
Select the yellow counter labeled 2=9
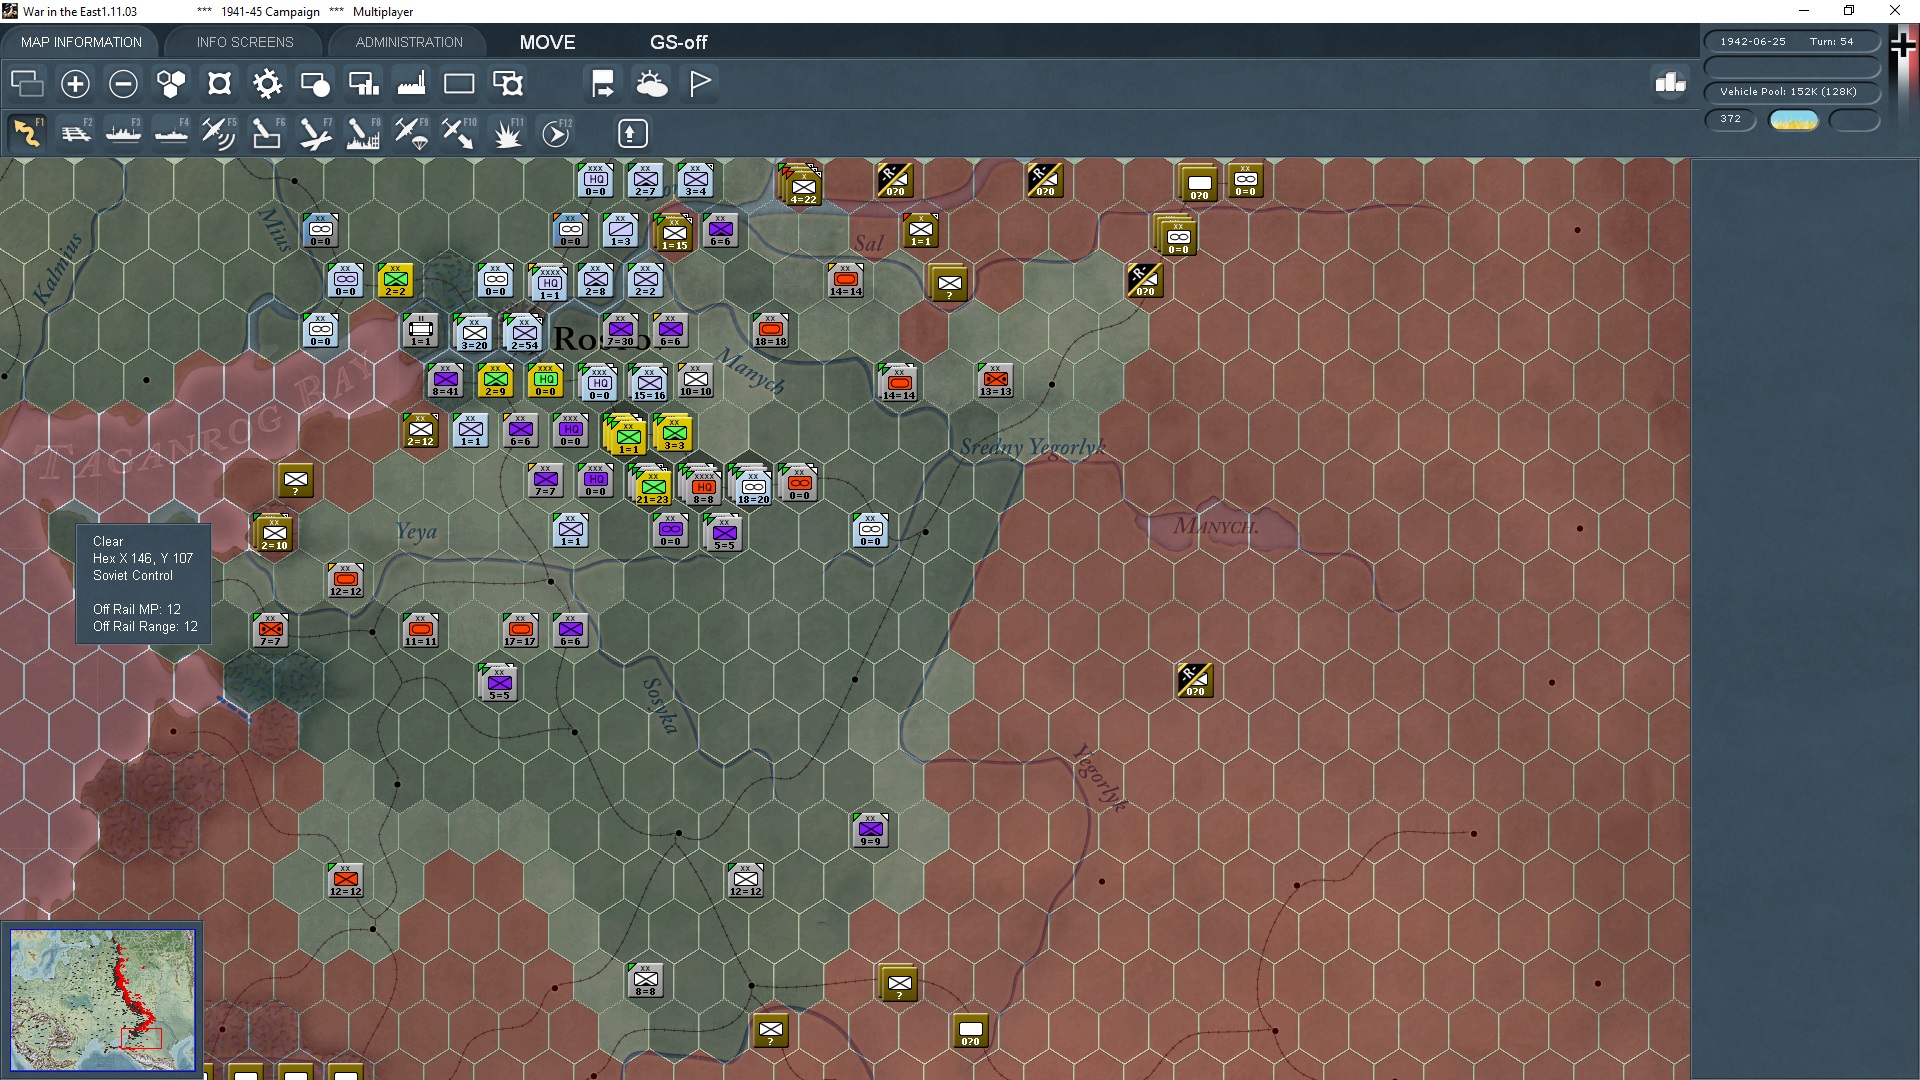(495, 381)
